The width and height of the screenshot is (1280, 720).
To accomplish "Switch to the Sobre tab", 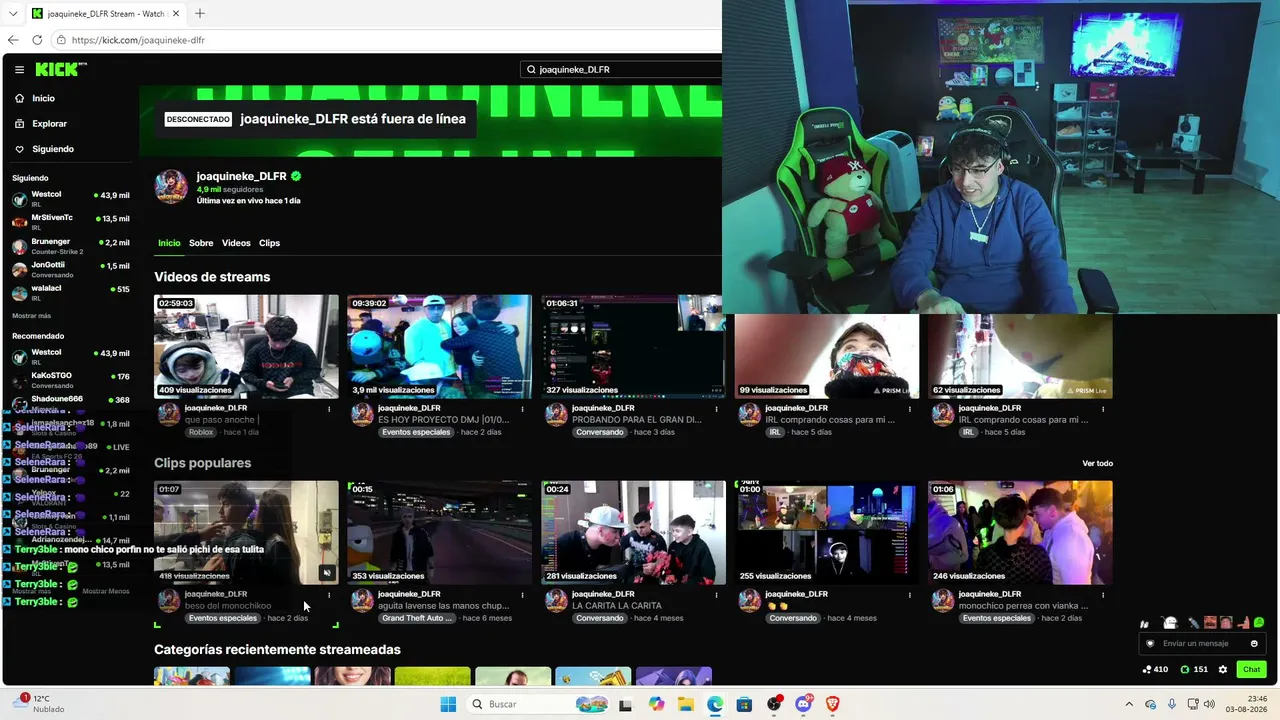I will click(x=201, y=243).
